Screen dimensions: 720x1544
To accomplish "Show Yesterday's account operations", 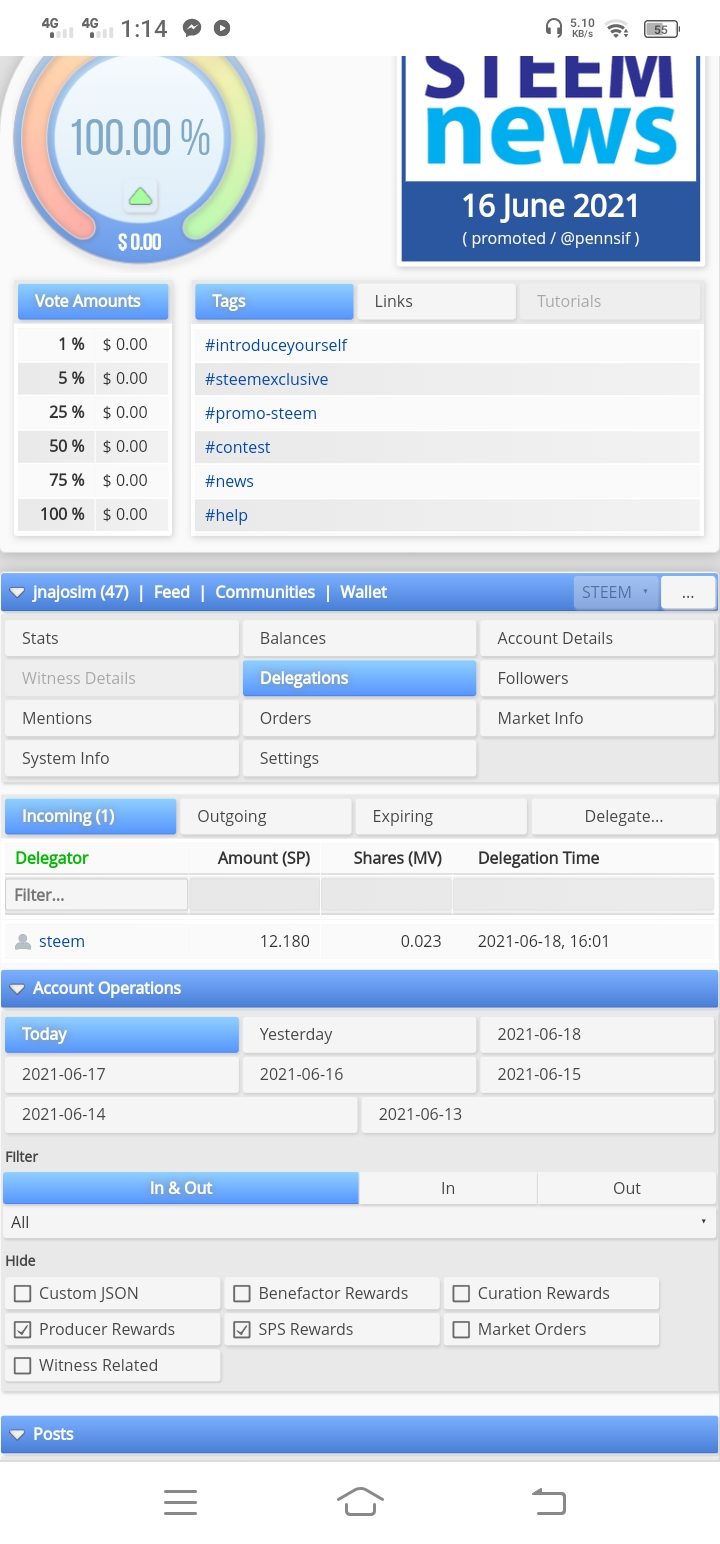I will tap(359, 1034).
